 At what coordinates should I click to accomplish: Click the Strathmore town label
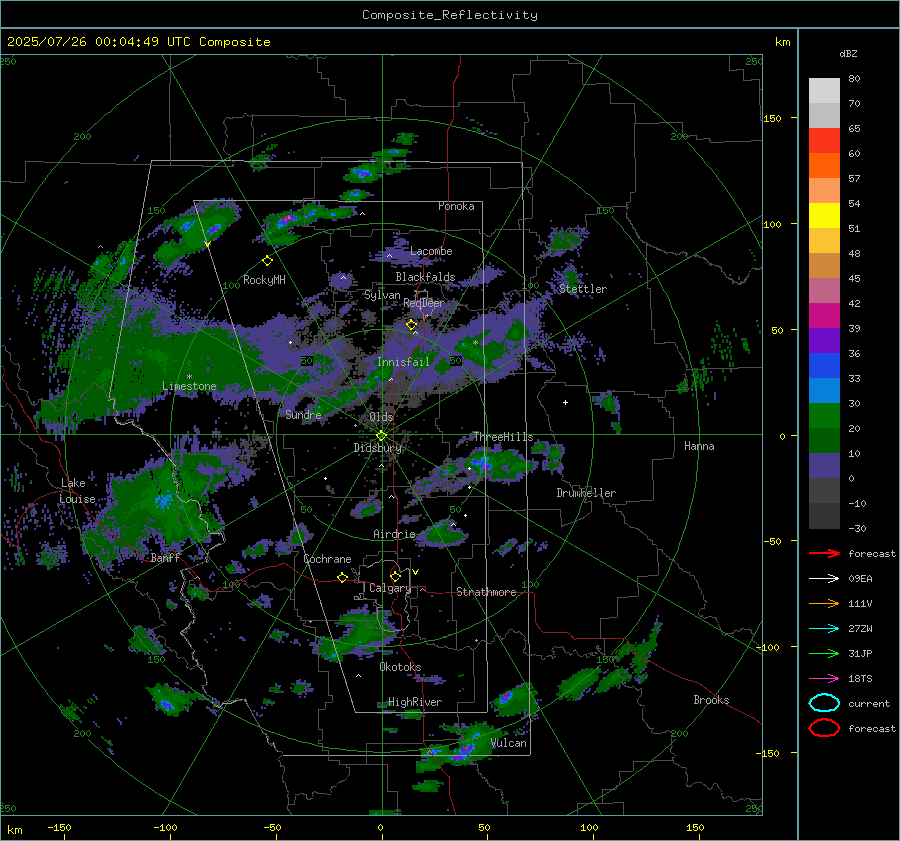[486, 592]
